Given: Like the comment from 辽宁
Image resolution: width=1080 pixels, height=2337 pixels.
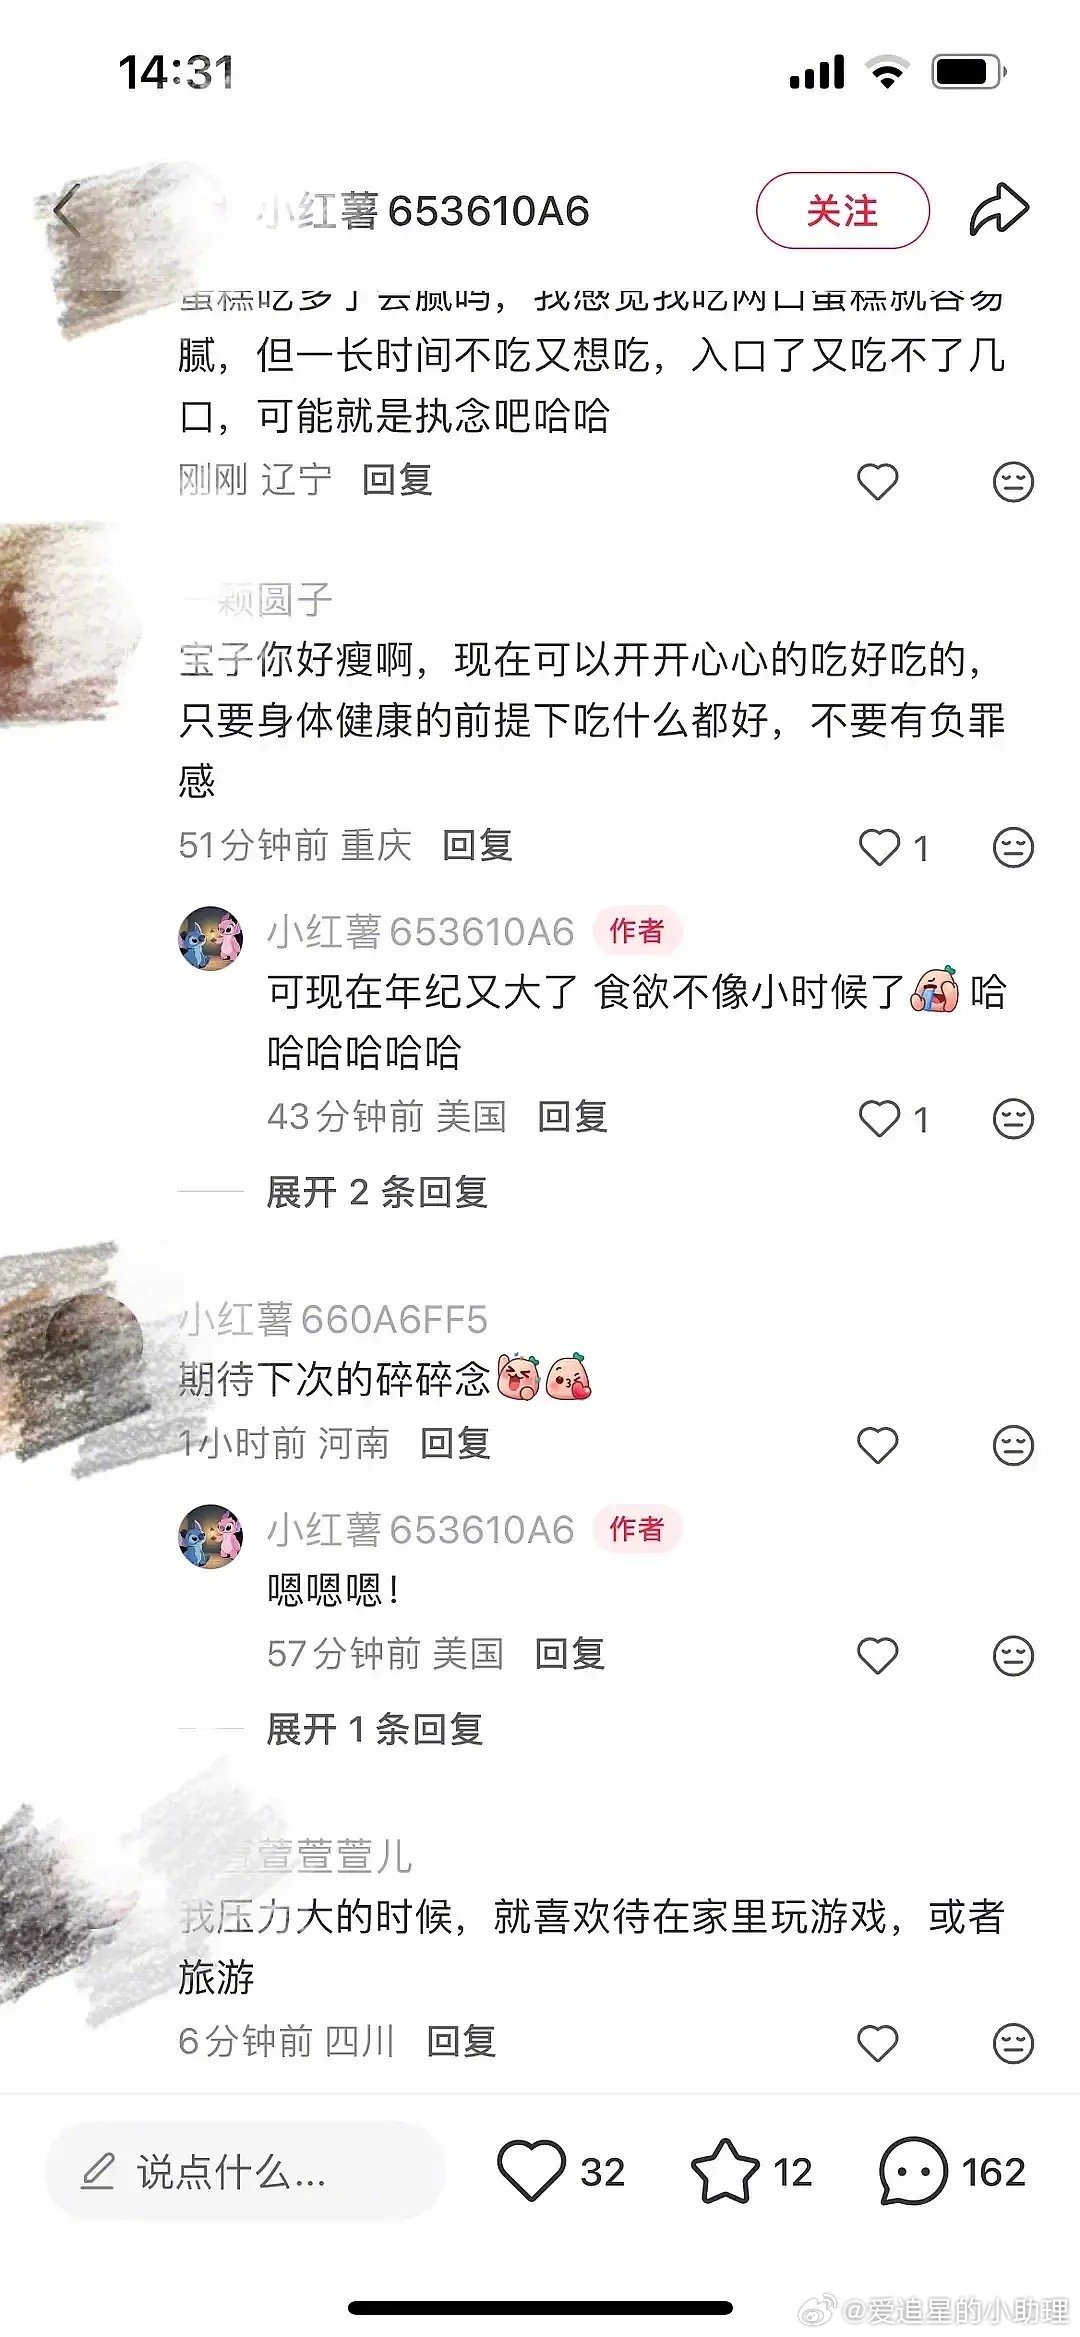Looking at the screenshot, I should tap(878, 482).
